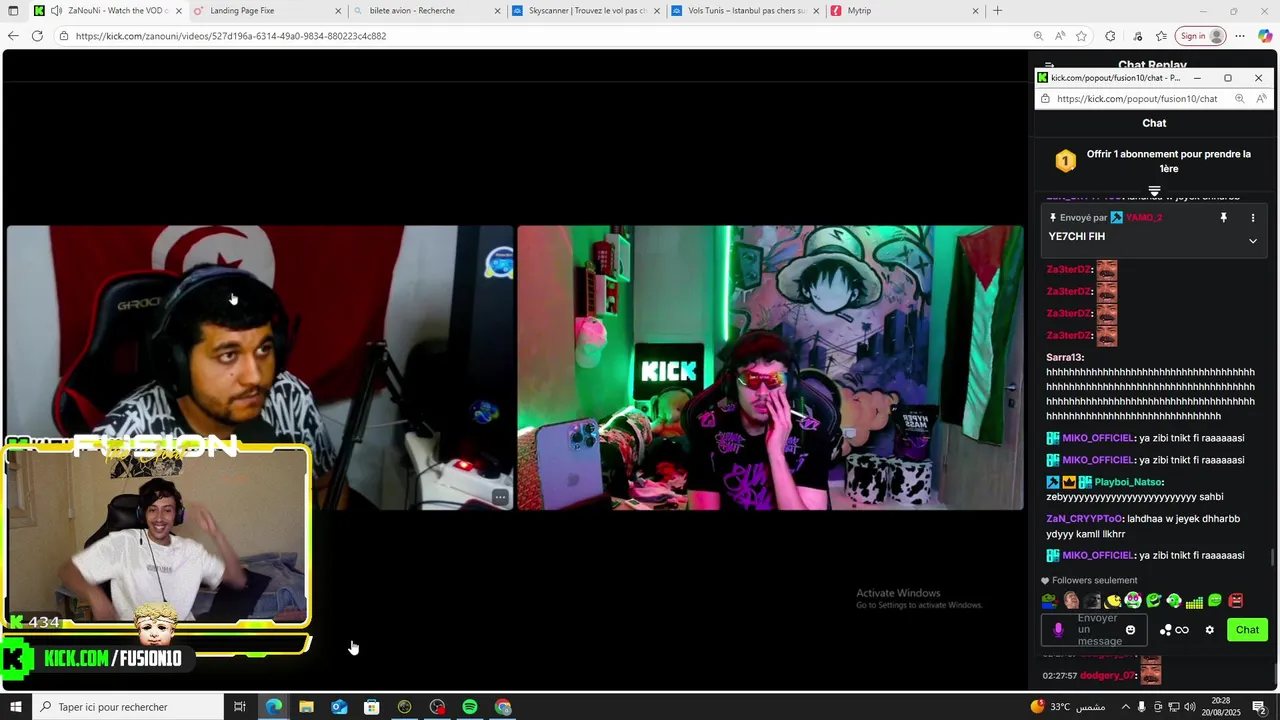Open File Explorer from taskbar
Screen dimensions: 1280x720
(x=306, y=707)
